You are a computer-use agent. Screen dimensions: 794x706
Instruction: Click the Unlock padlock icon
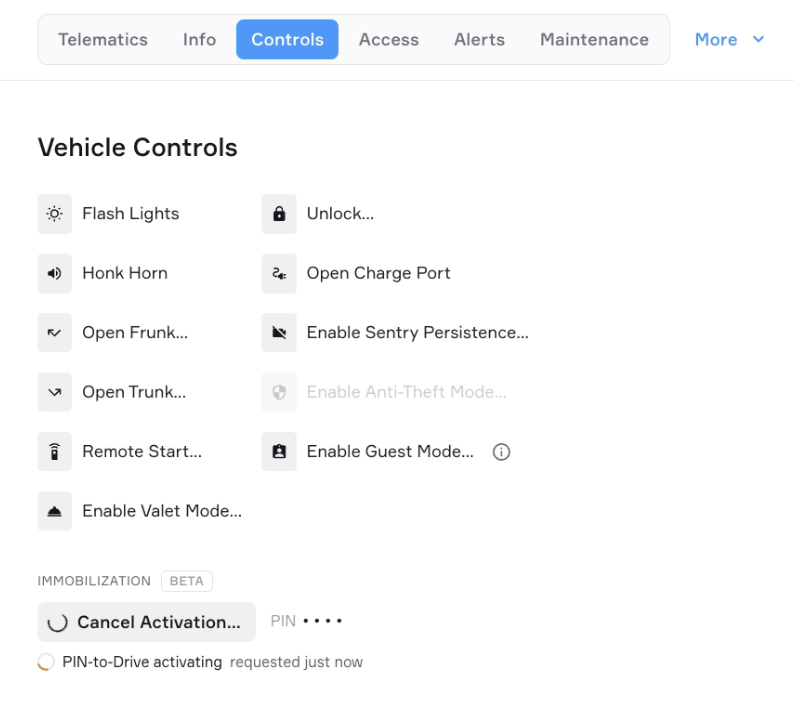click(279, 214)
